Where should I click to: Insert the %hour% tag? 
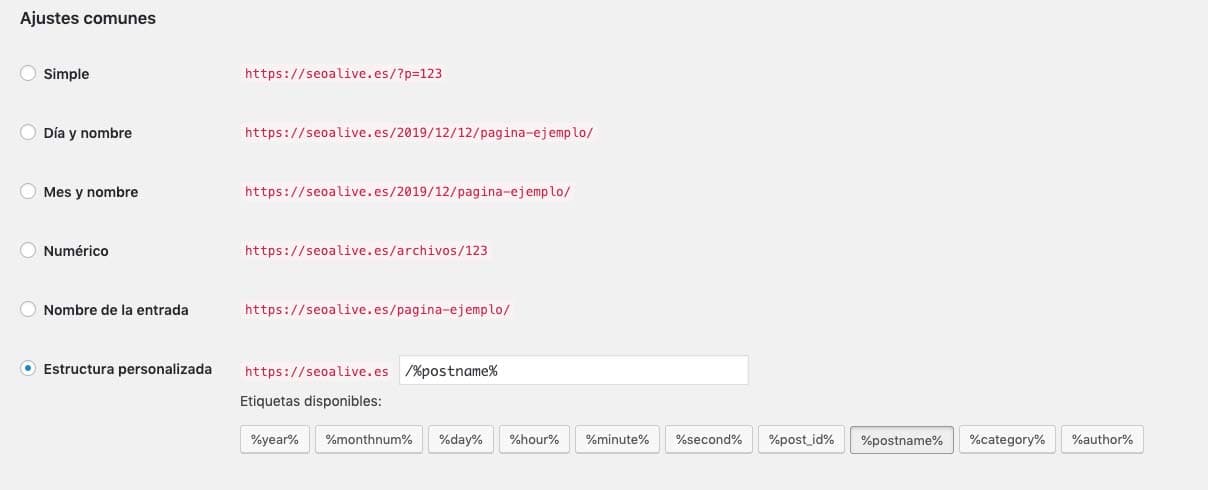[535, 439]
